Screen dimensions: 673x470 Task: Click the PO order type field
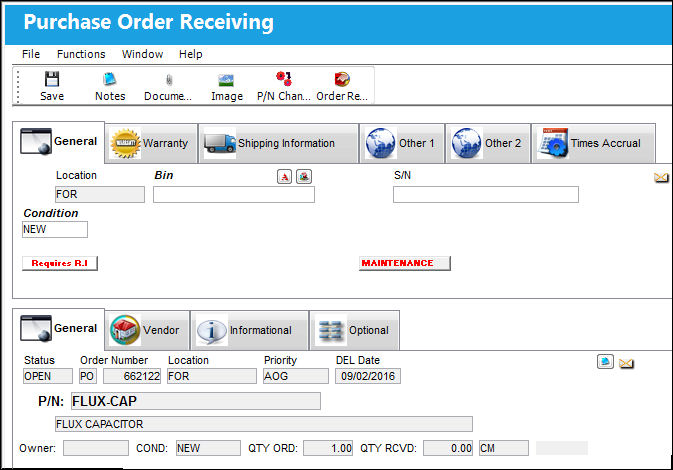tap(88, 376)
